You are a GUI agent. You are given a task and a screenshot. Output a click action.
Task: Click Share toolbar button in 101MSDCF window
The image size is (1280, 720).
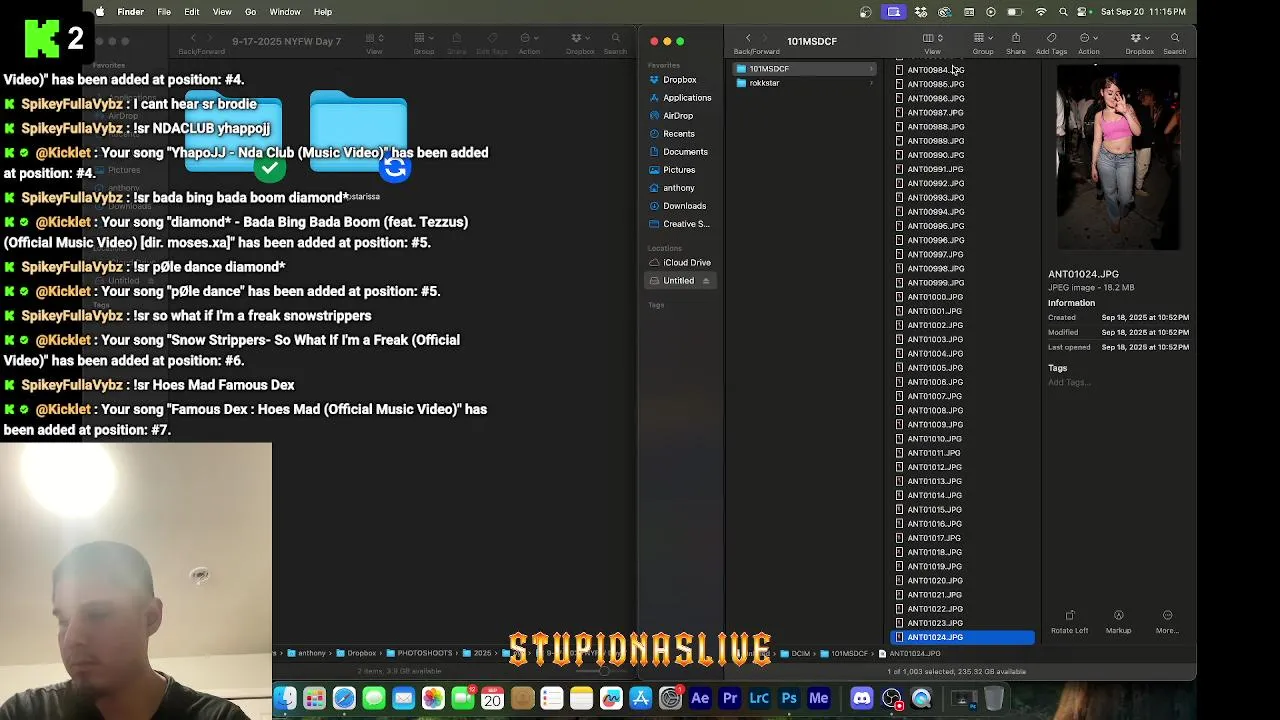click(x=1015, y=42)
